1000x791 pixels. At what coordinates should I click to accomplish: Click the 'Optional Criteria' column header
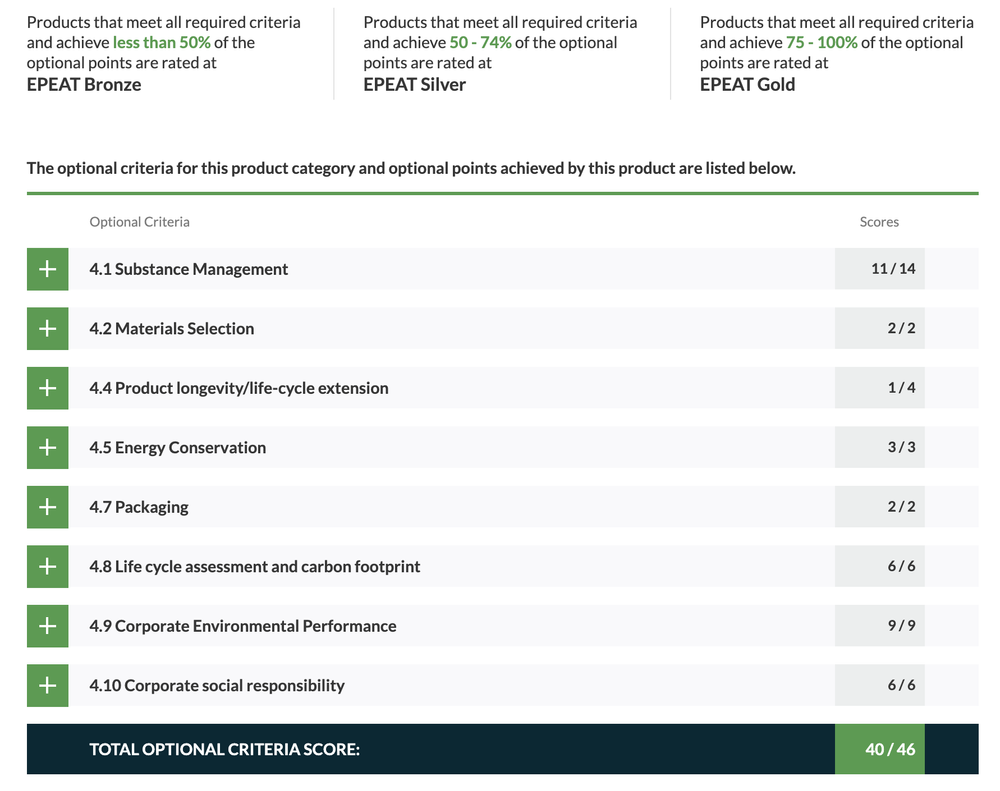(139, 222)
